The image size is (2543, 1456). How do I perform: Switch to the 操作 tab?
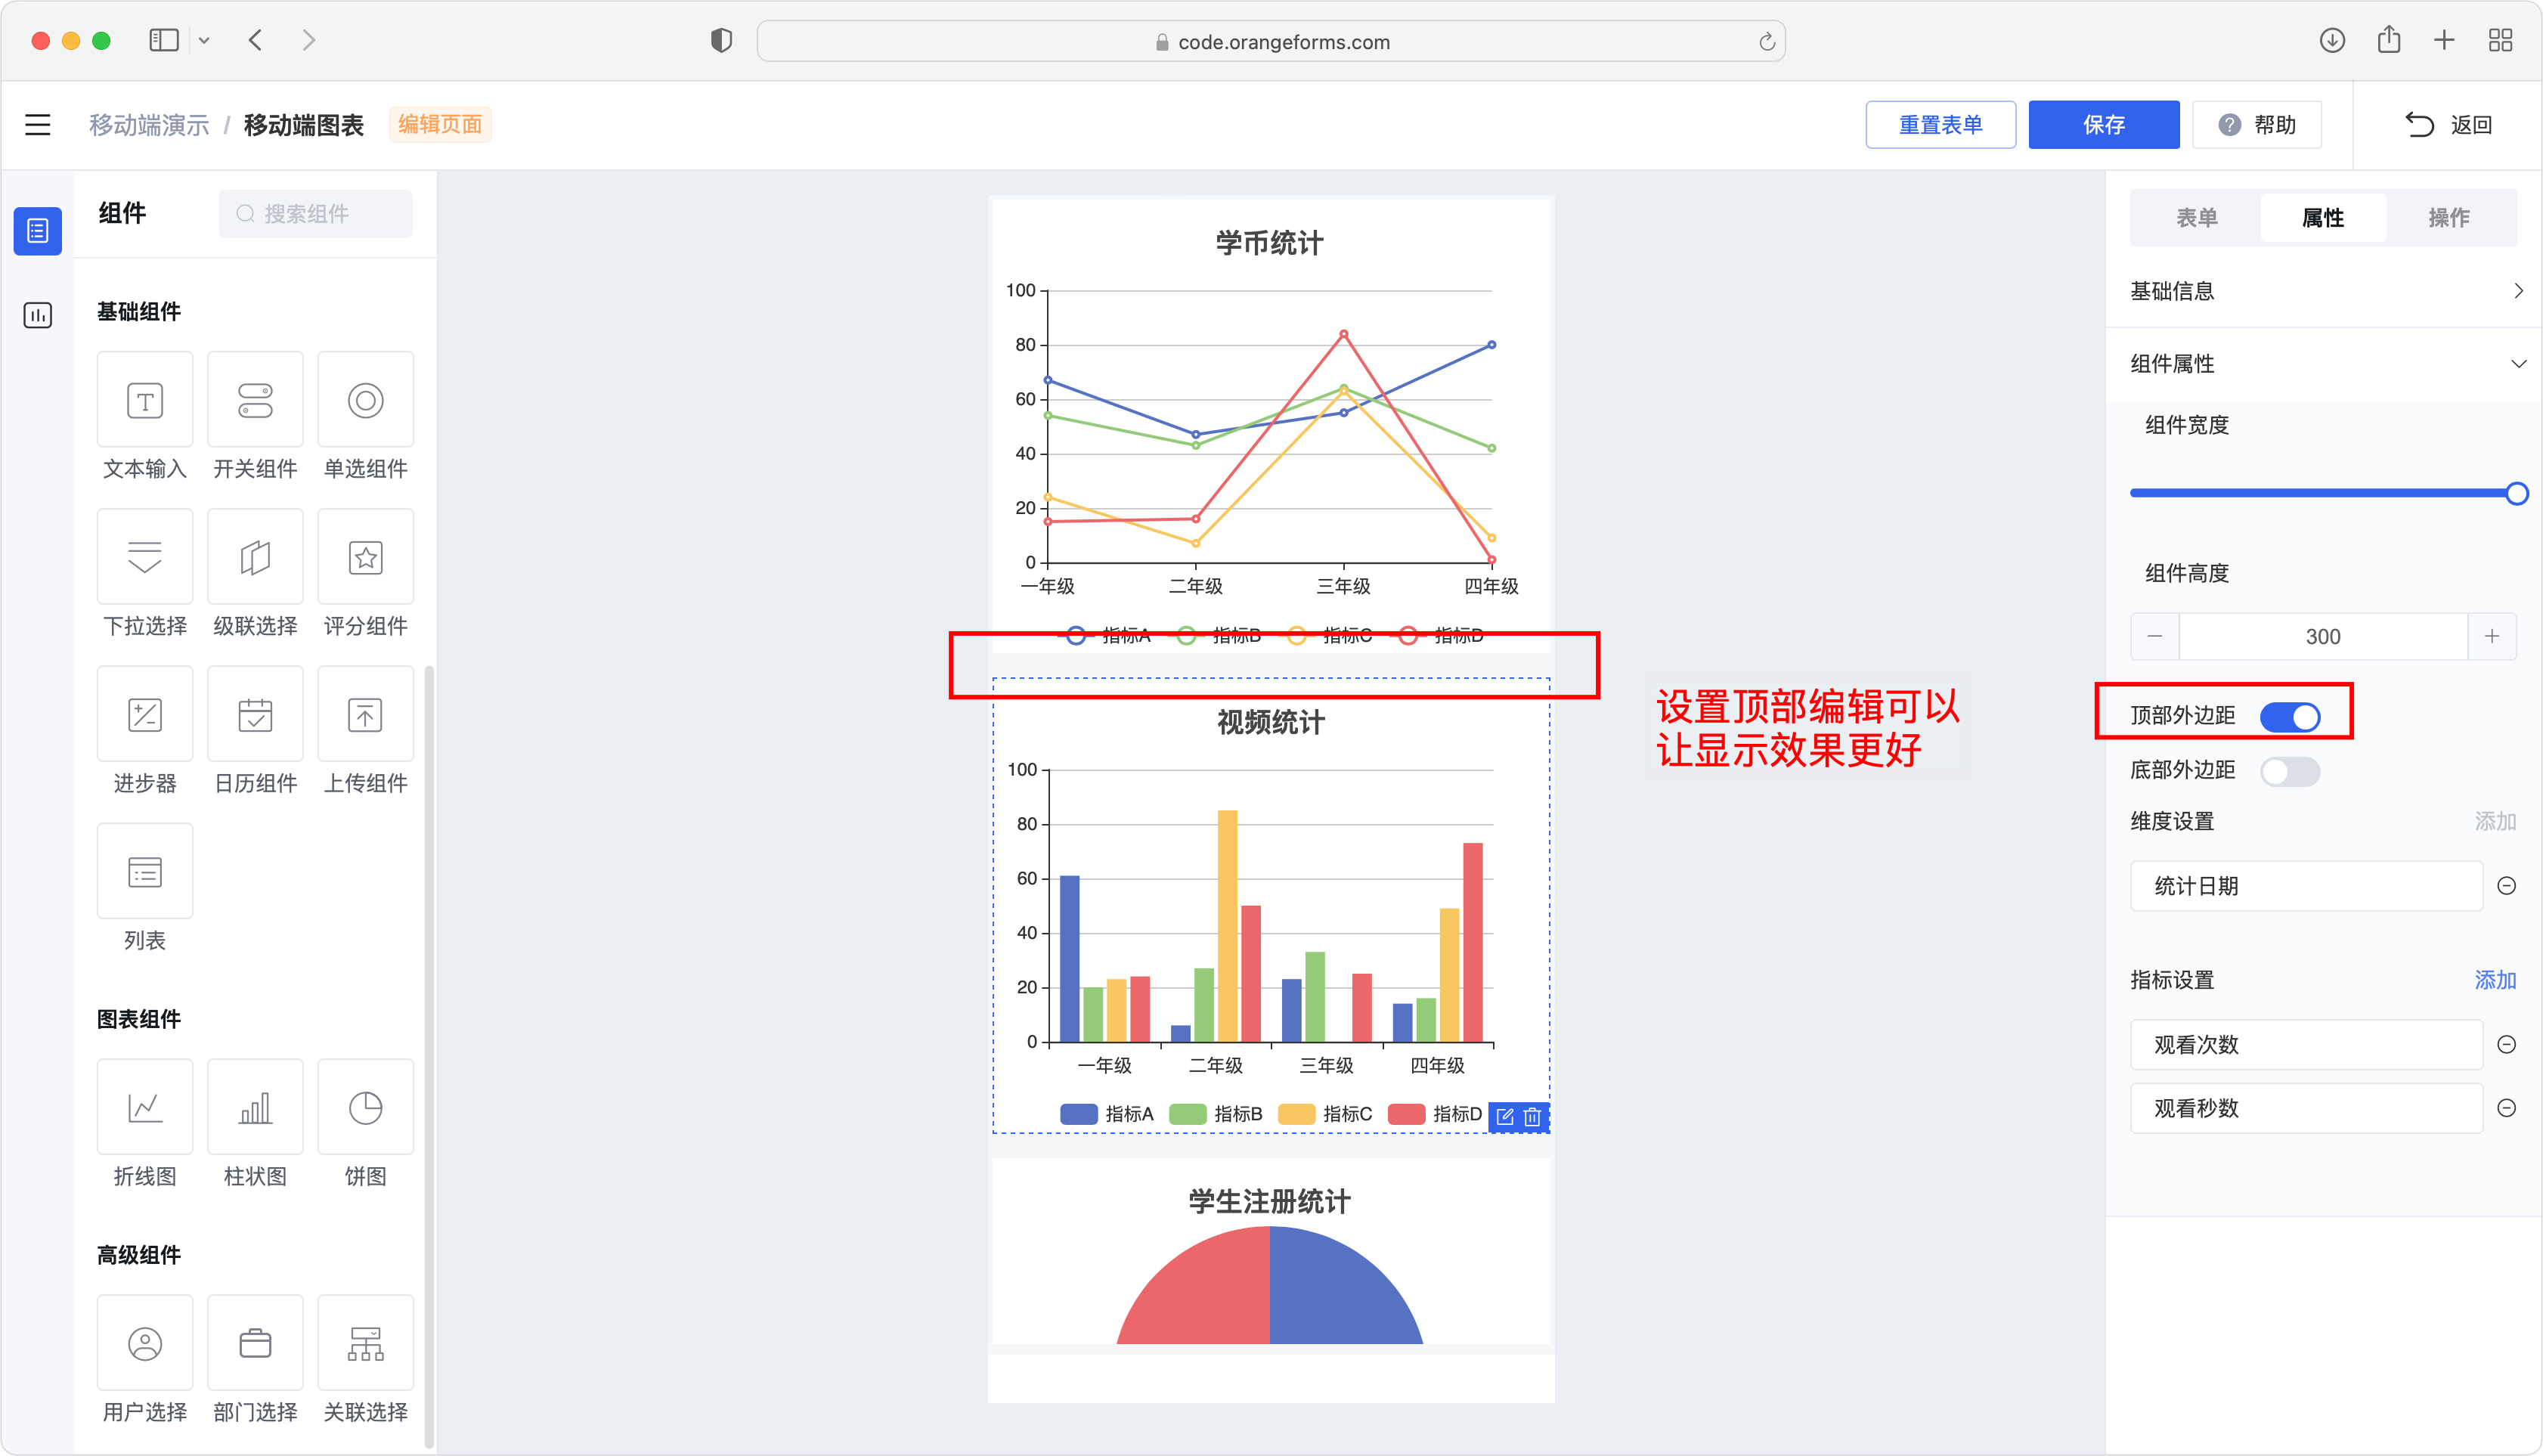(2449, 217)
